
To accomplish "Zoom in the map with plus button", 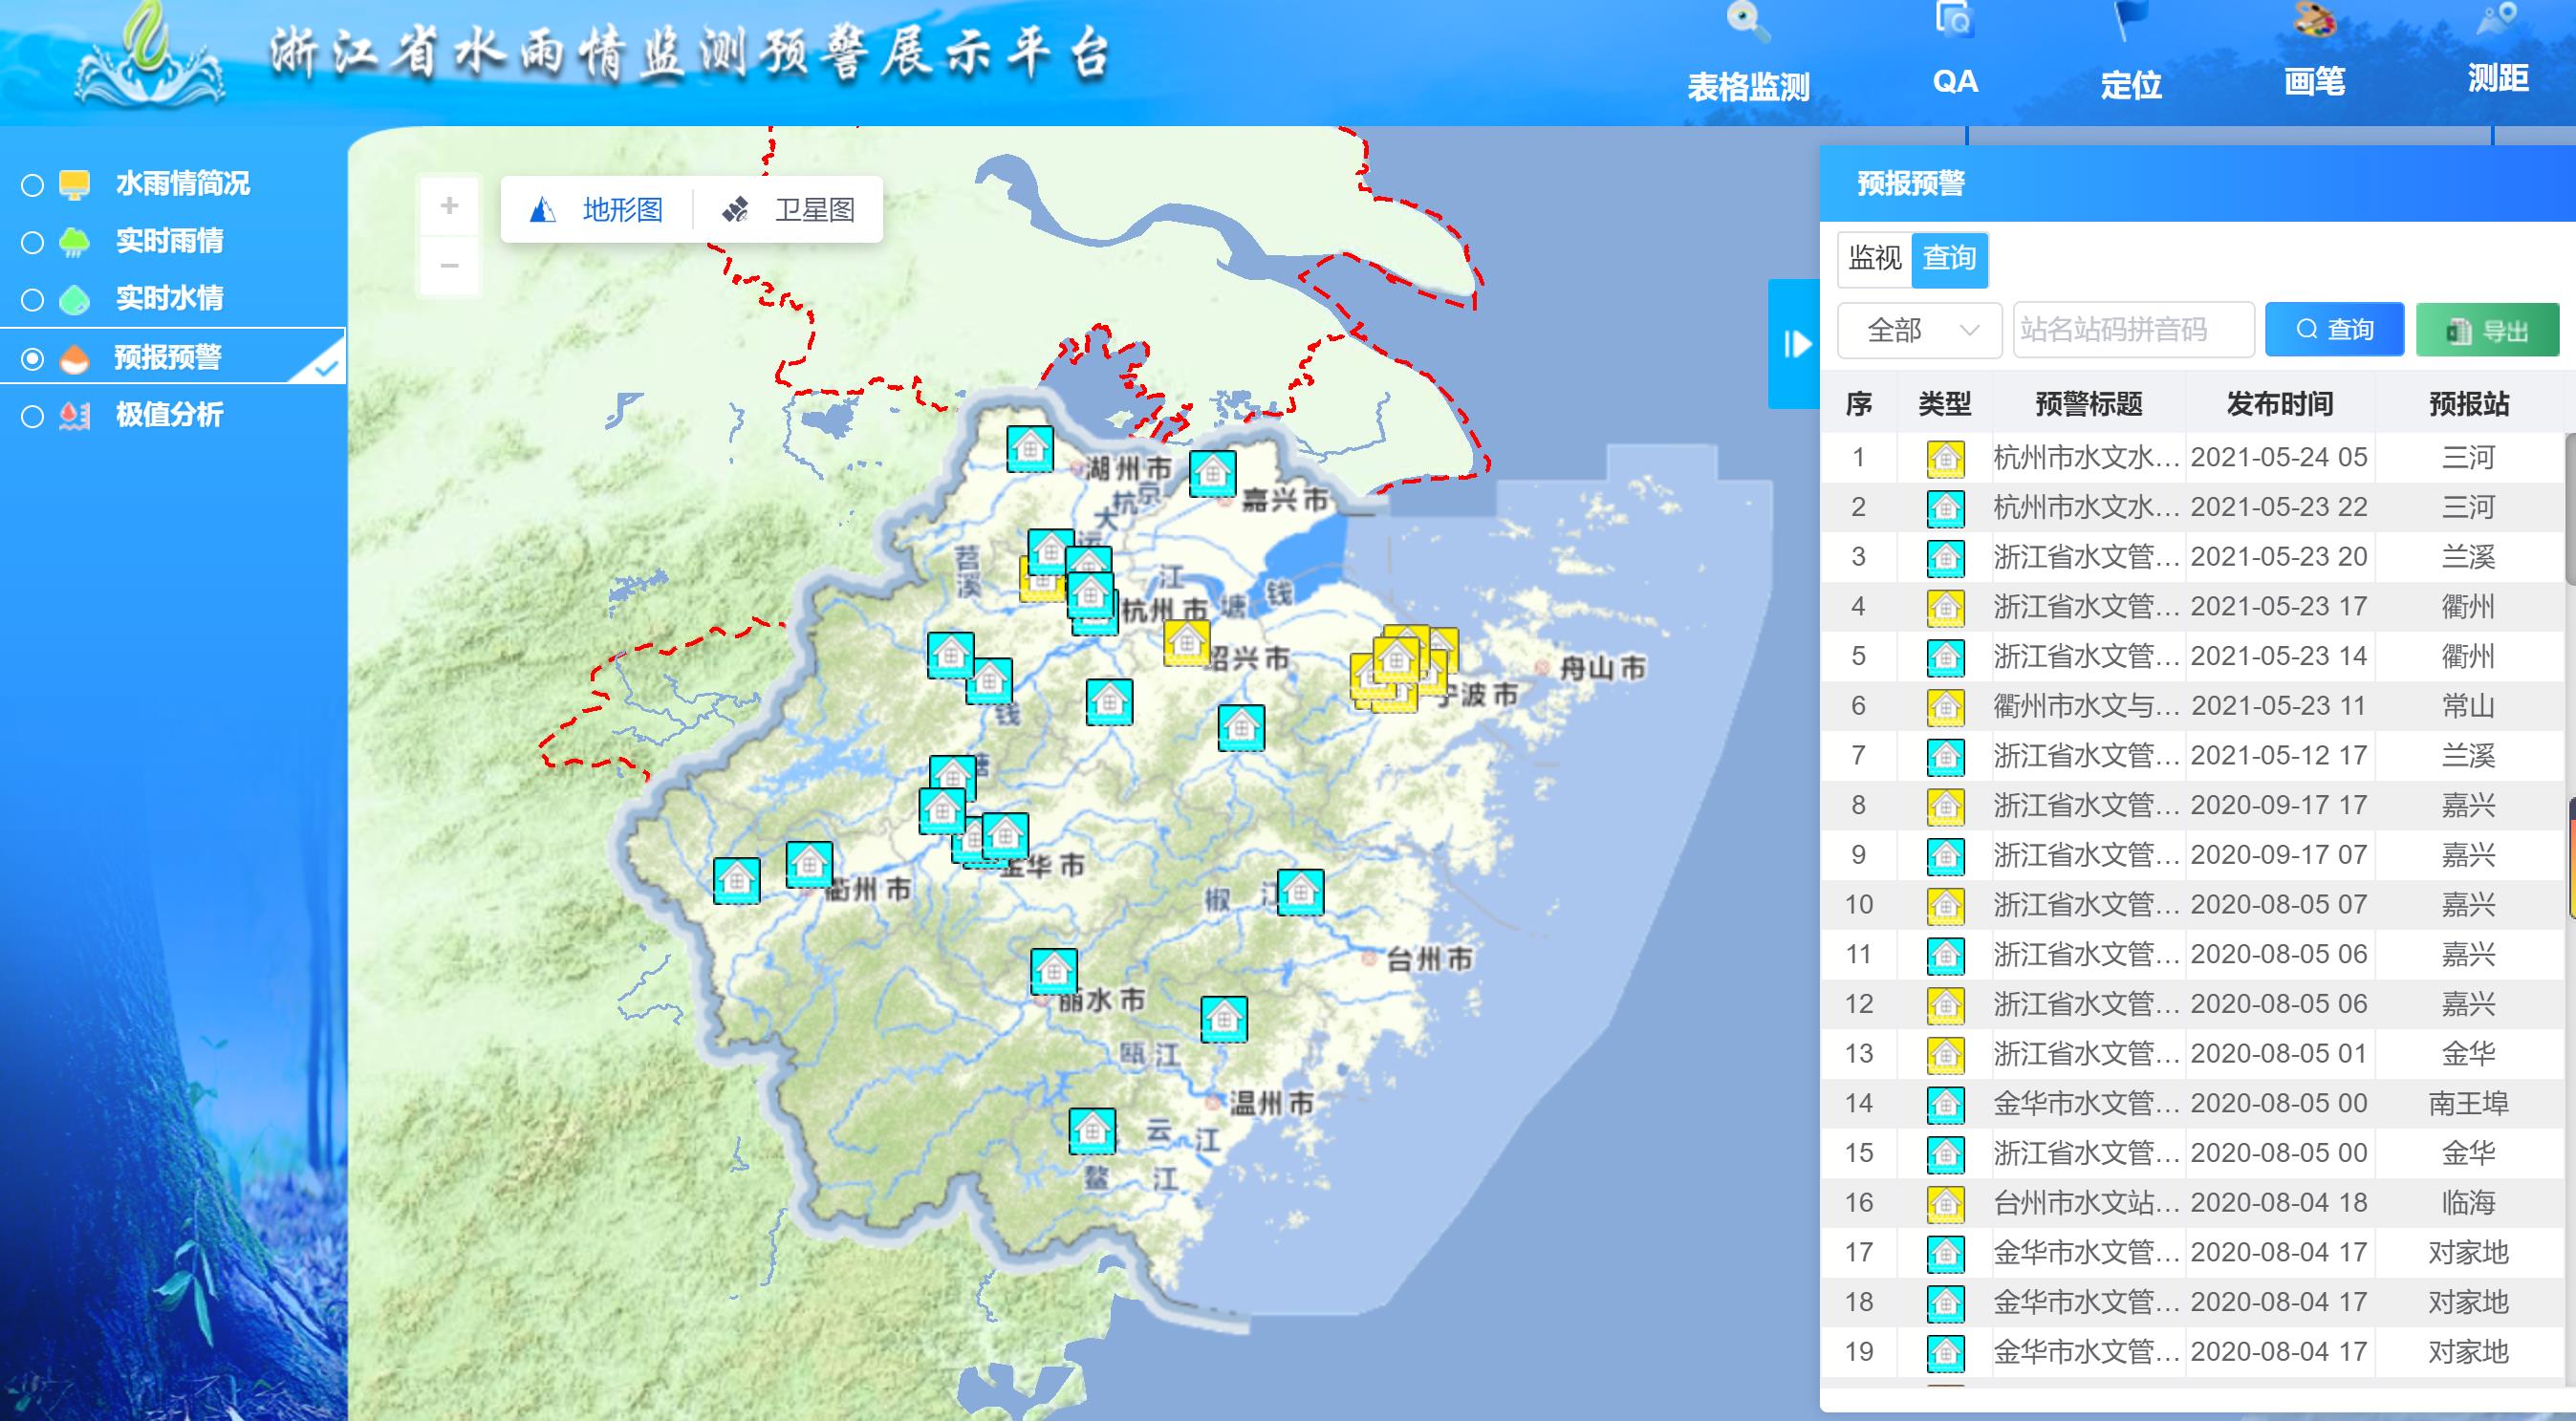I will pos(449,206).
